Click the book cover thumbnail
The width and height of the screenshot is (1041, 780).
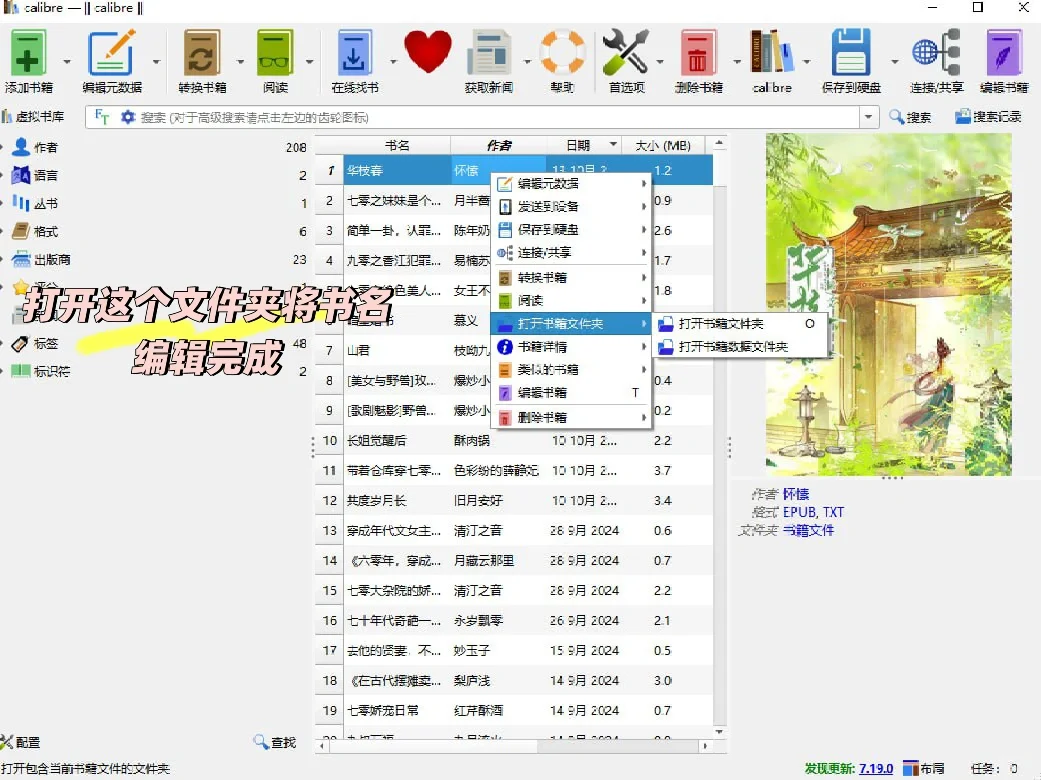pyautogui.click(x=888, y=304)
